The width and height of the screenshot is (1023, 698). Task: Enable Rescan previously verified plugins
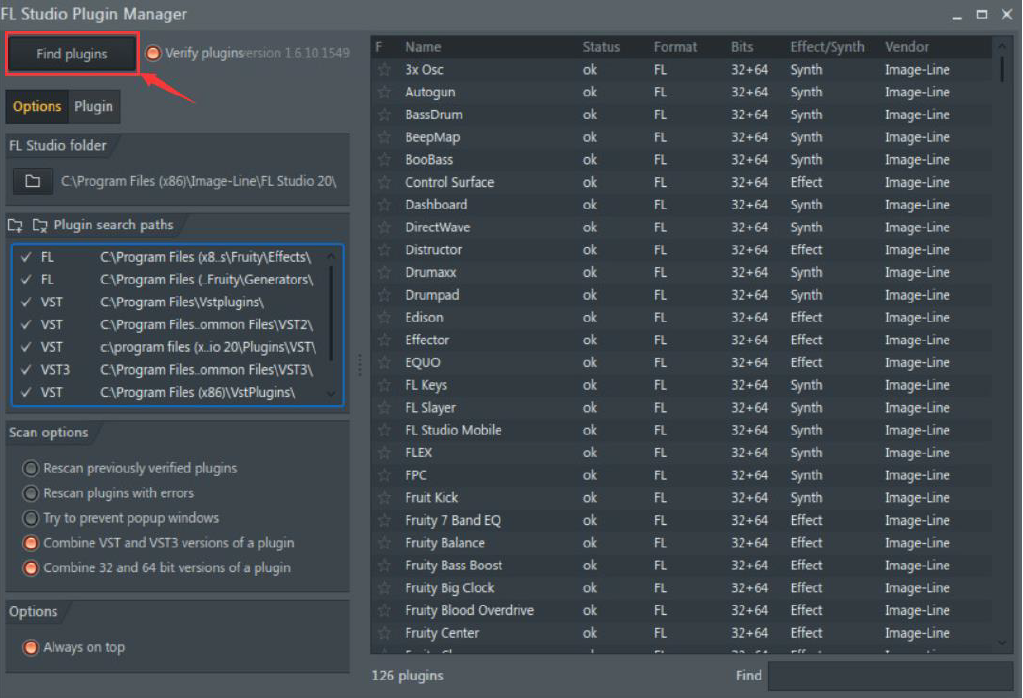31,468
